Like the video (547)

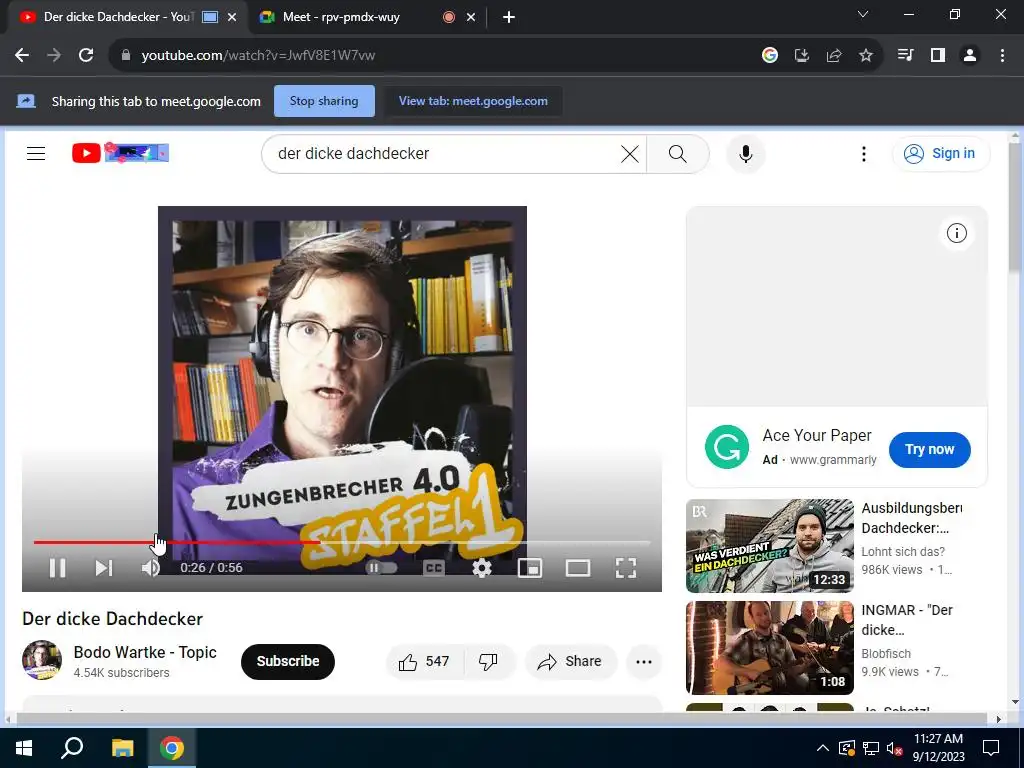[424, 662]
